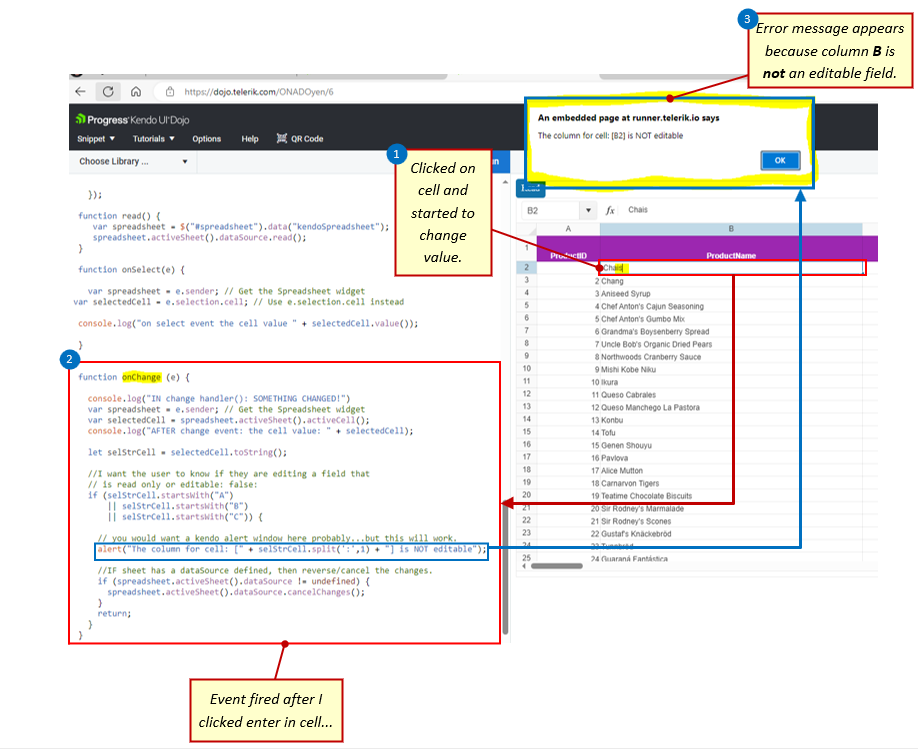Click the Load button above the spreadsheet
The width and height of the screenshot is (918, 749).
(x=530, y=188)
